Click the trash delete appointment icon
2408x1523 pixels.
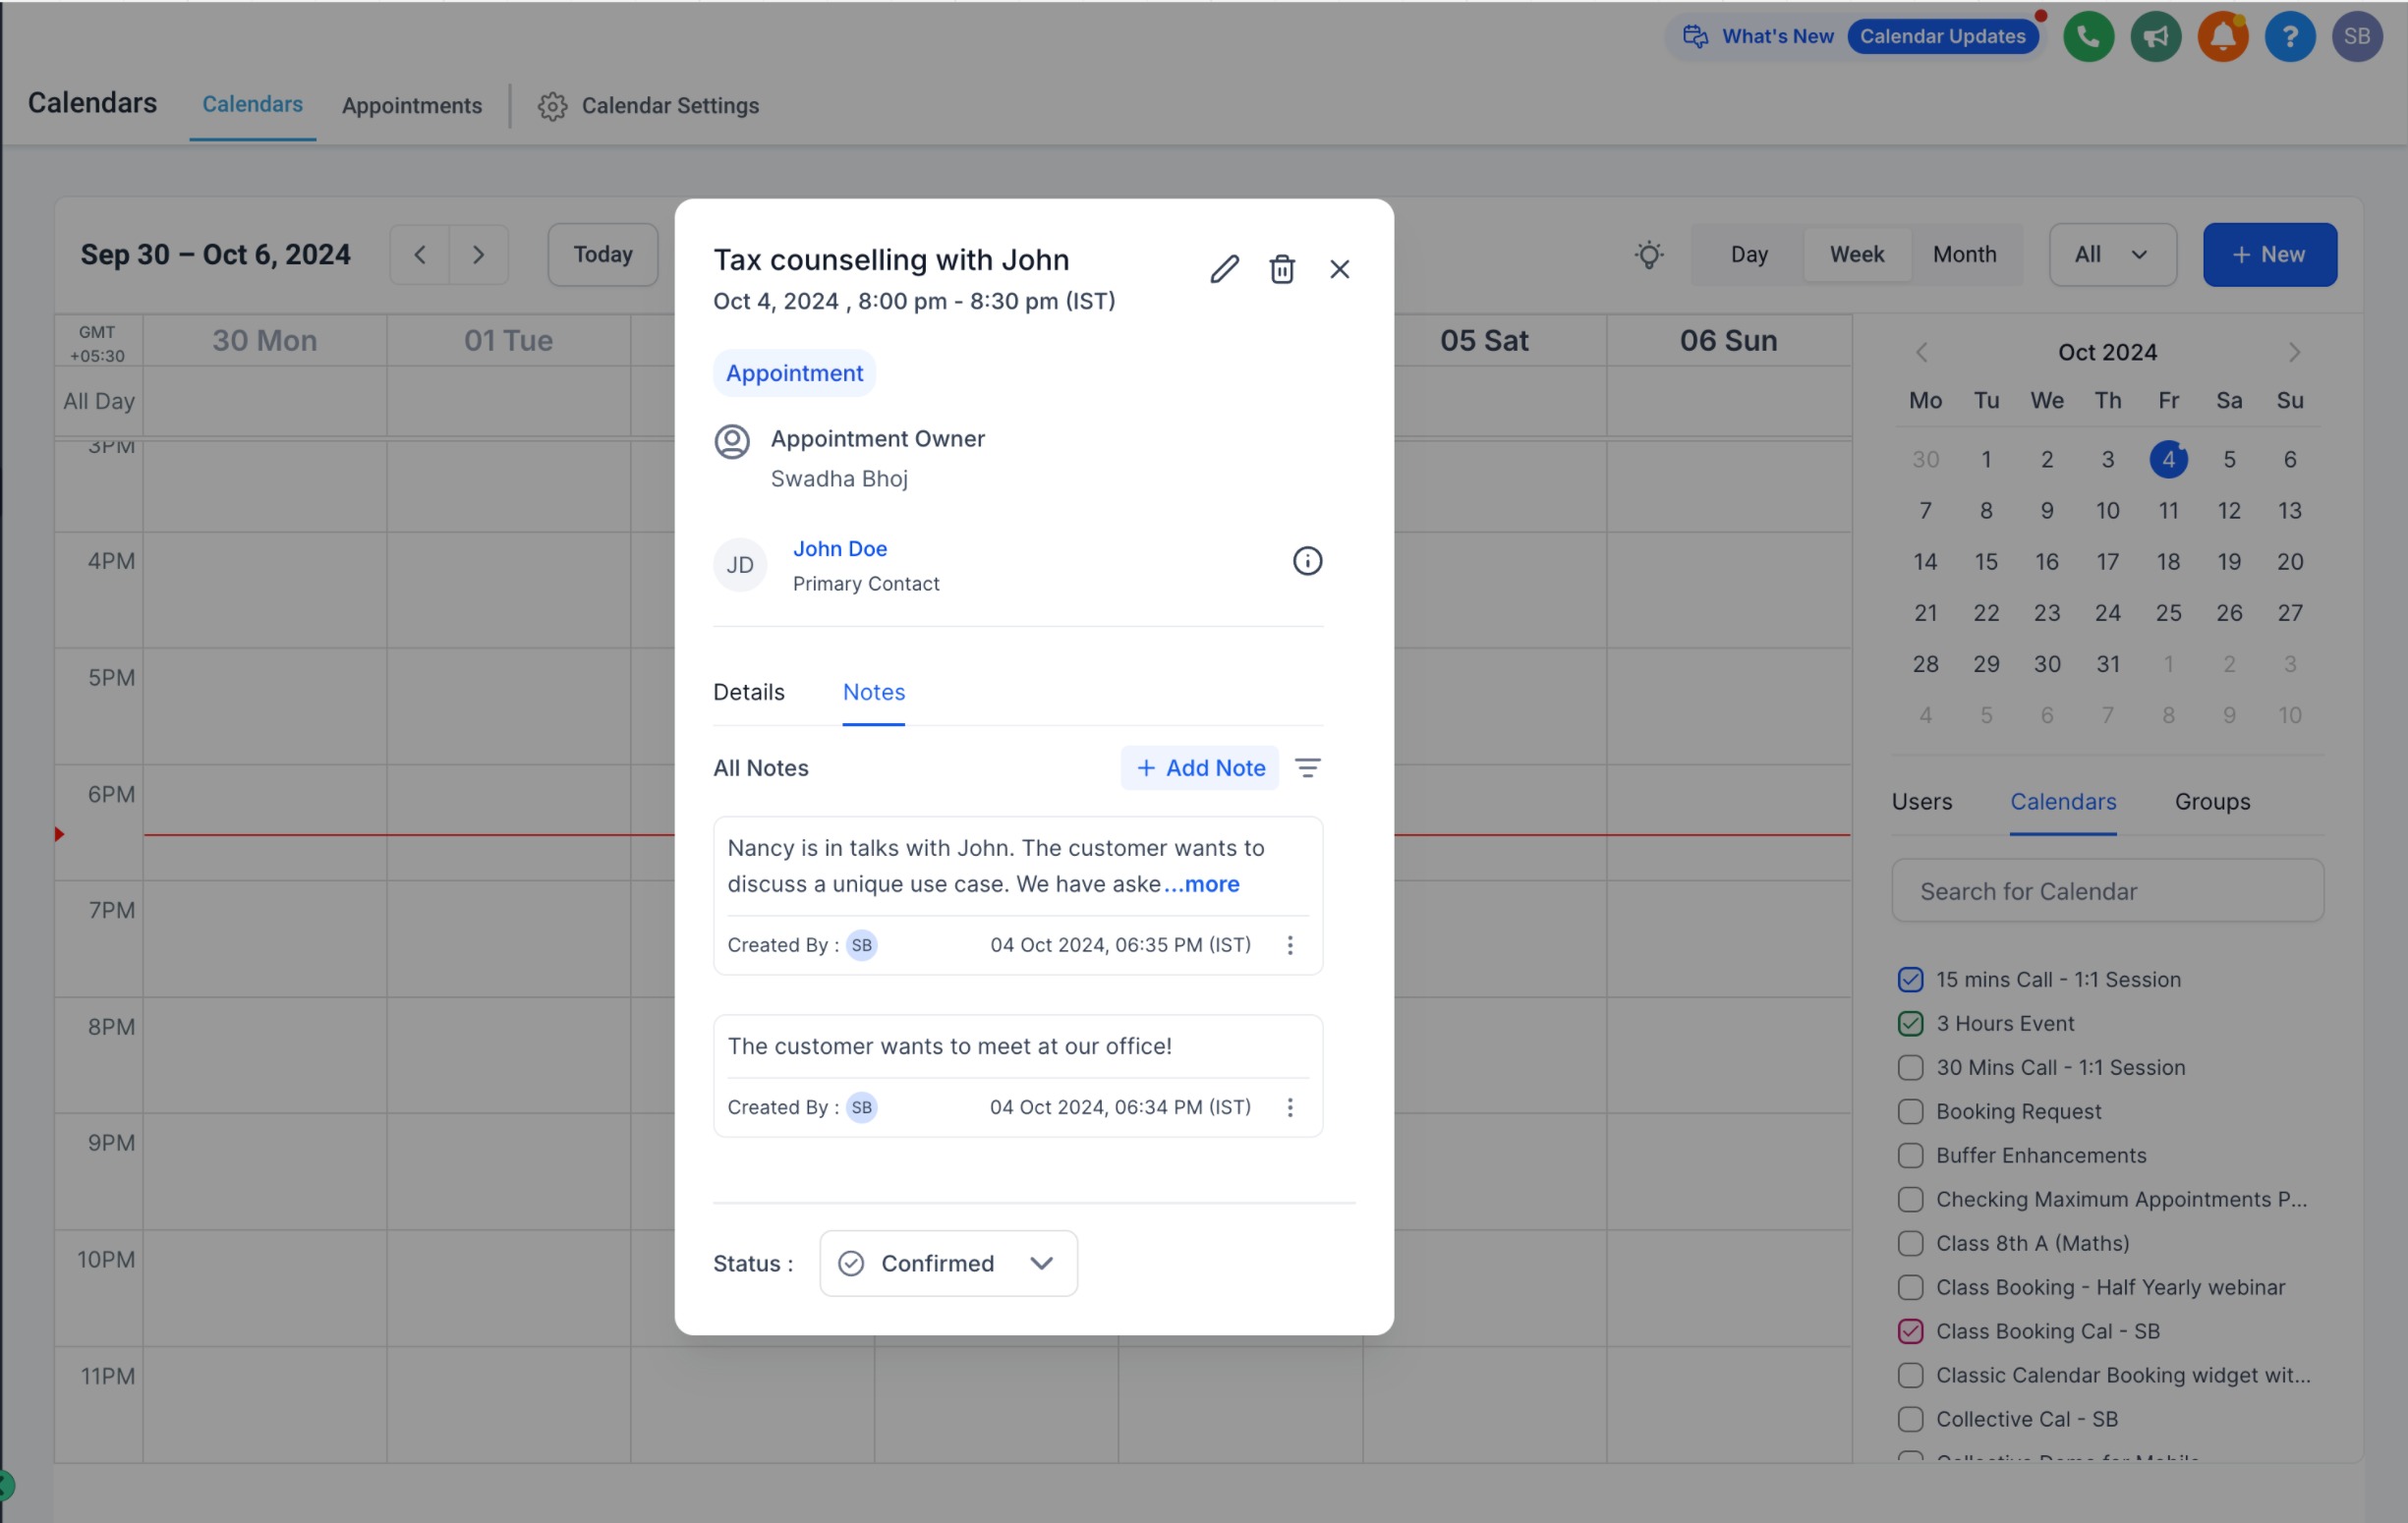click(x=1281, y=269)
